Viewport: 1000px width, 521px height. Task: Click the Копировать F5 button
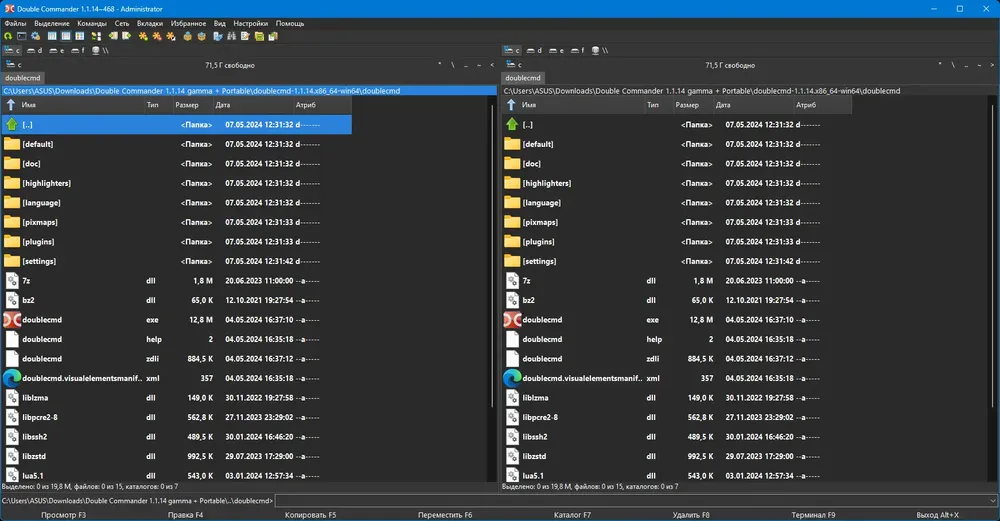point(311,515)
